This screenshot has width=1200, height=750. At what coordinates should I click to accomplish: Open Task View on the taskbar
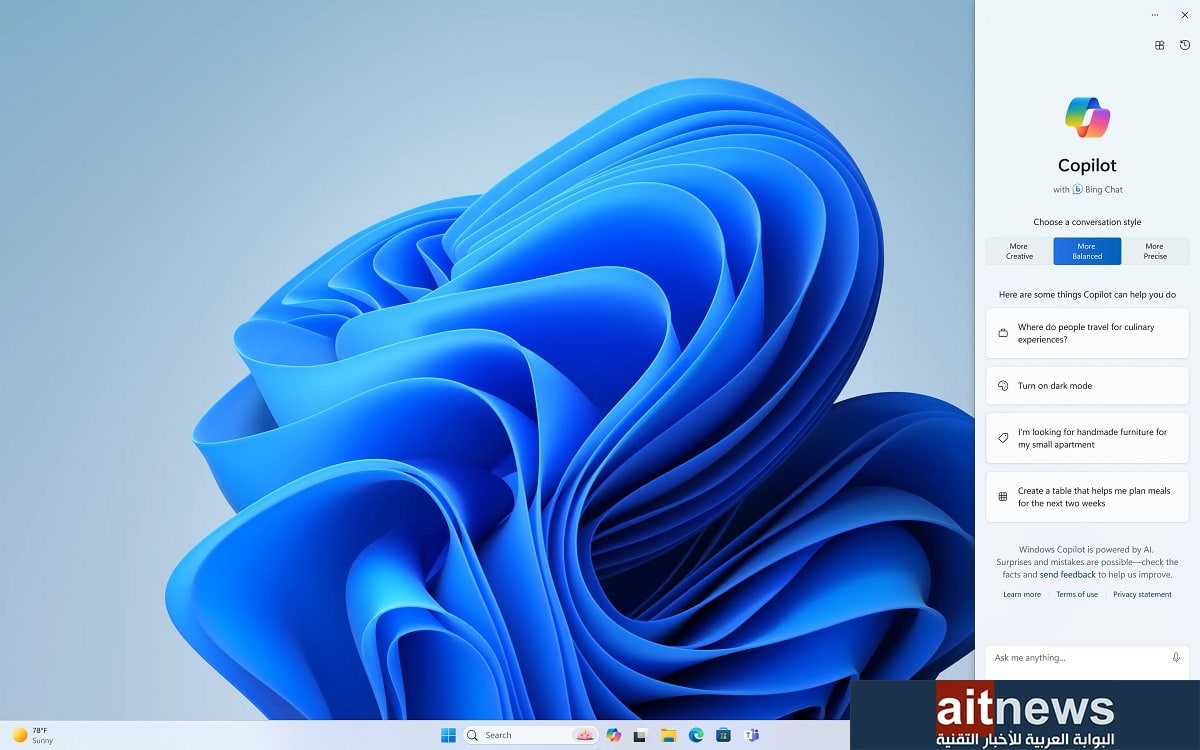pos(640,735)
